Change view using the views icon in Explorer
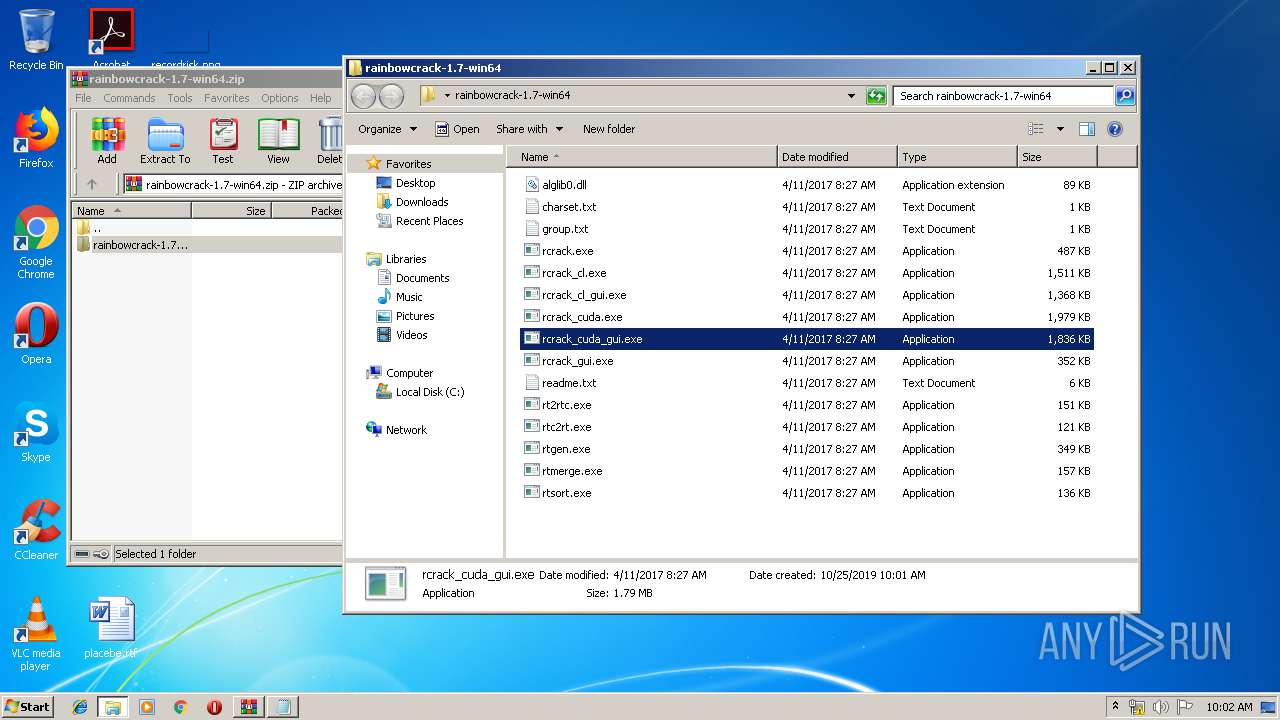 click(1036, 129)
